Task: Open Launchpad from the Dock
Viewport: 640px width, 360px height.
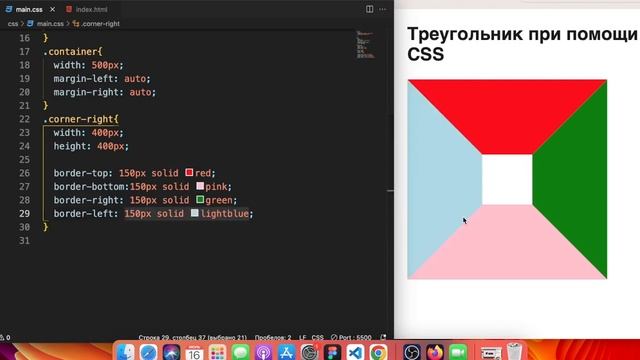Action: coord(217,352)
